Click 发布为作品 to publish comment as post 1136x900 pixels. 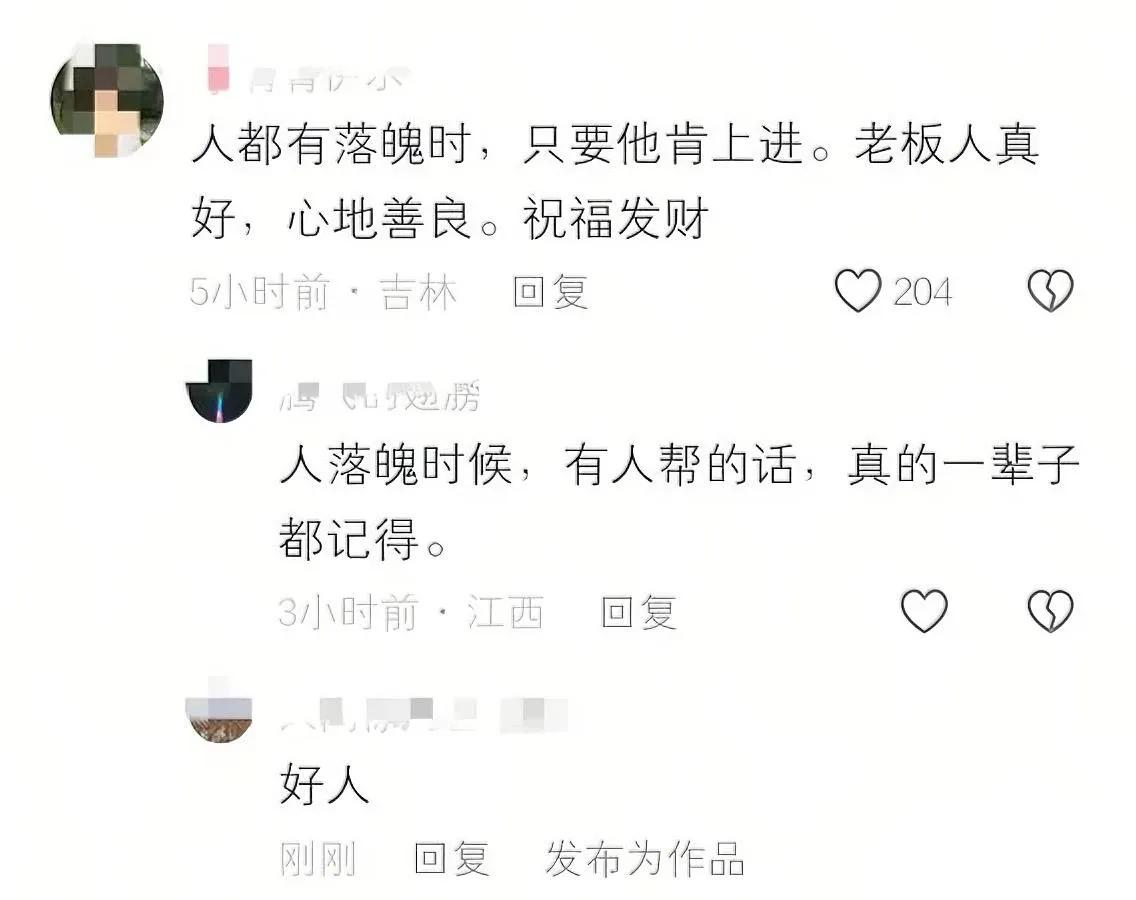pos(645,859)
